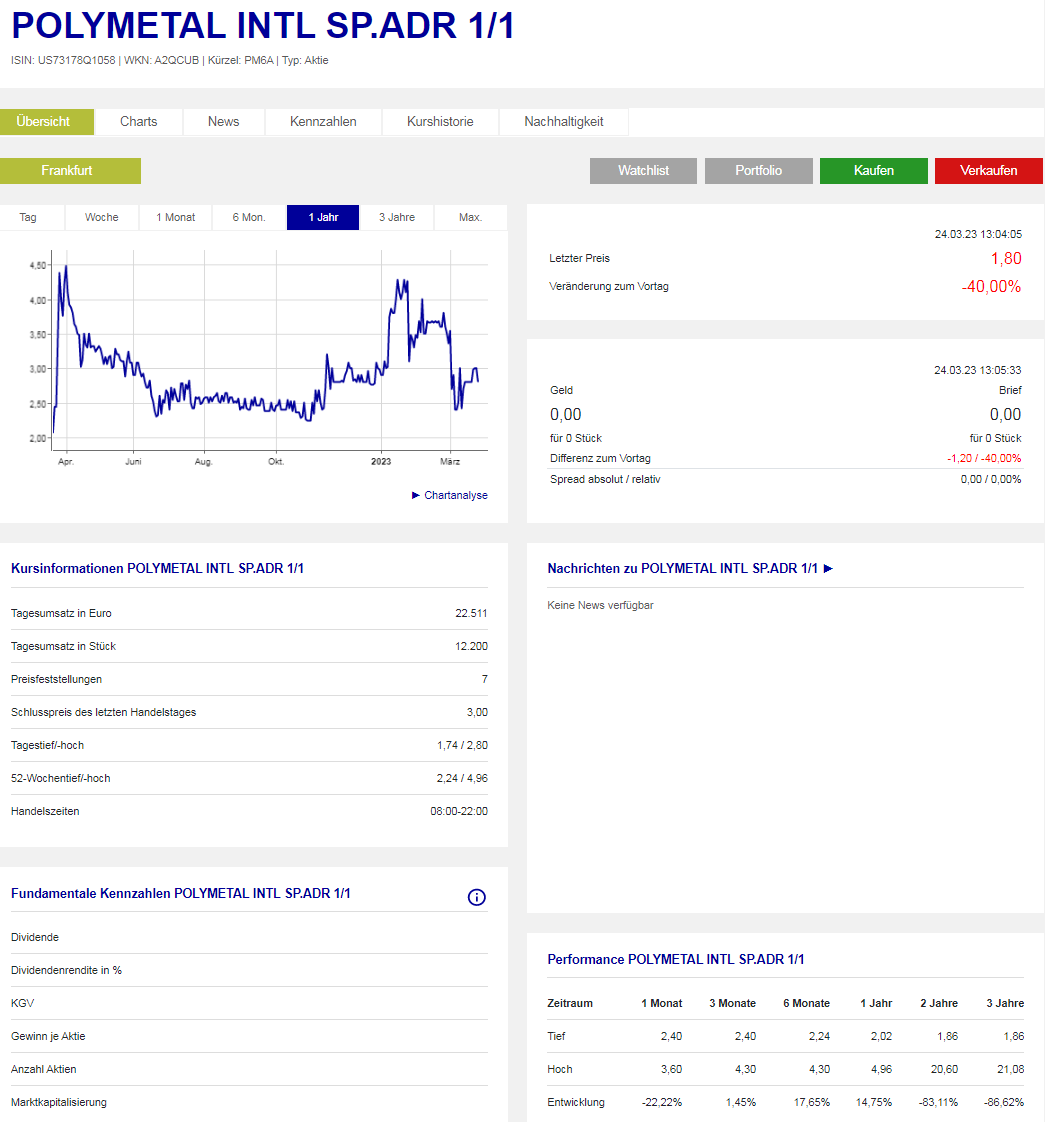This screenshot has height=1122, width=1045.
Task: Set chart range to Woche
Action: click(x=102, y=217)
